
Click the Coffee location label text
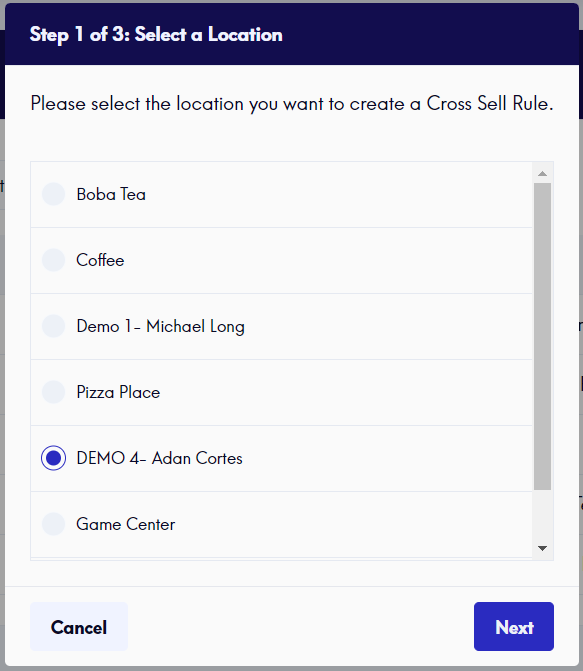pyautogui.click(x=100, y=260)
